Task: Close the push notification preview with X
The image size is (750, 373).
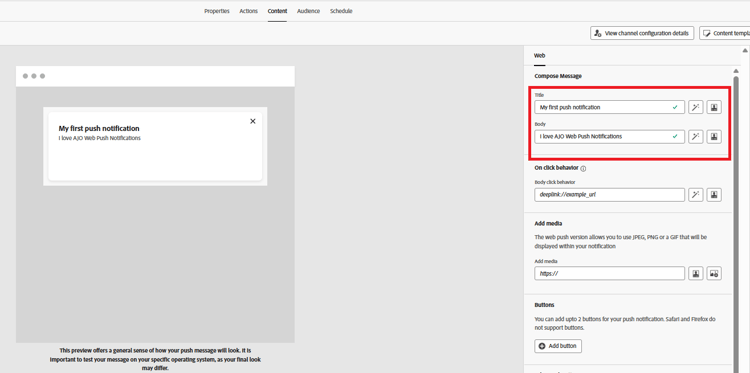Action: pos(253,121)
